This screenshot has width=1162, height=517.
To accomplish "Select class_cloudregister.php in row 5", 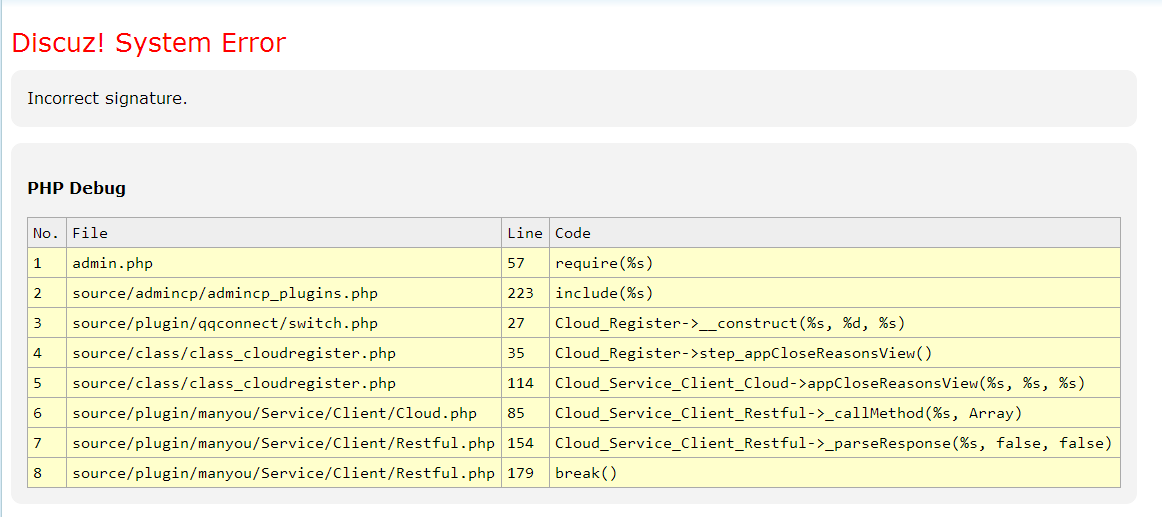I will [234, 383].
